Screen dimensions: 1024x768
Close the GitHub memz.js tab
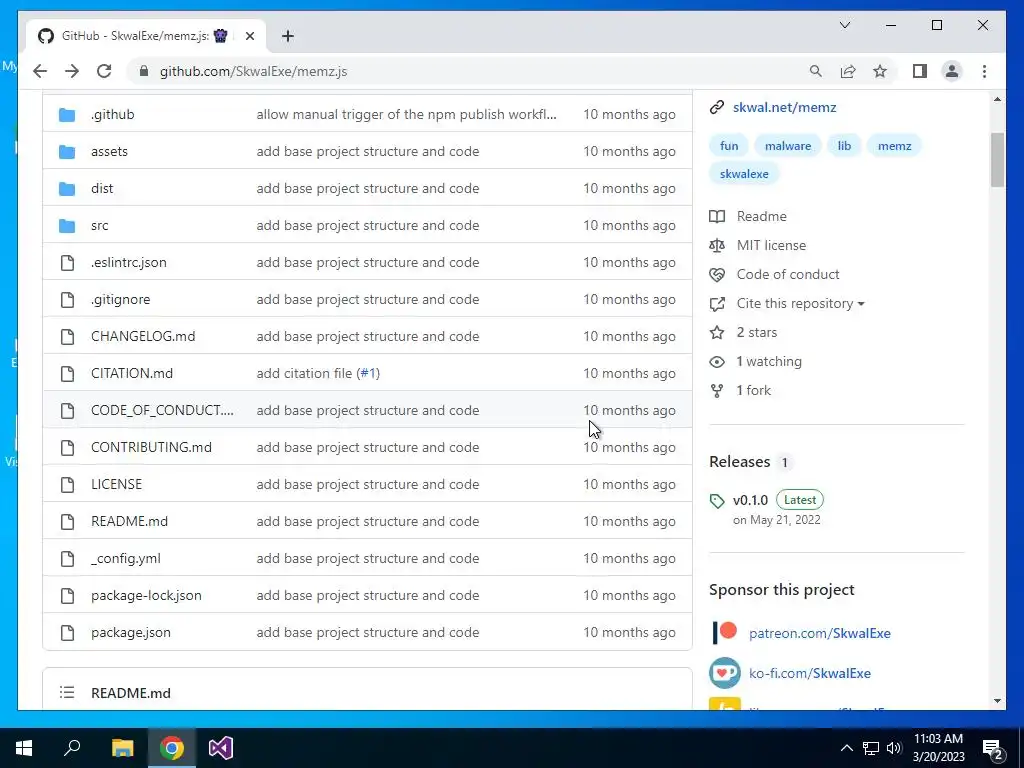click(x=249, y=36)
